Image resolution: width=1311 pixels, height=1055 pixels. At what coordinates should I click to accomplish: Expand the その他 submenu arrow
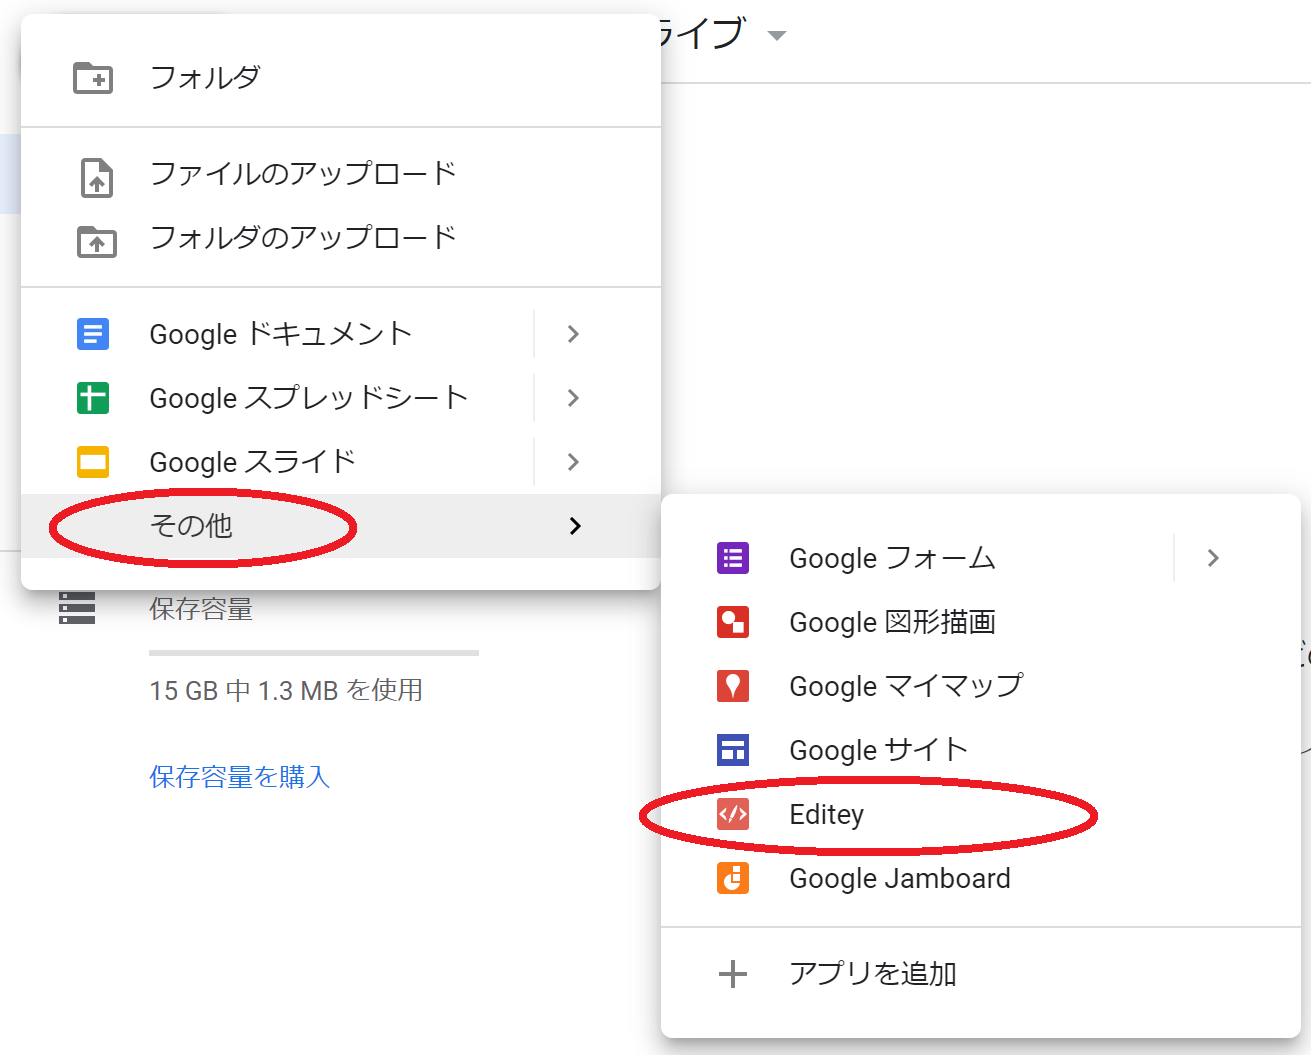[575, 526]
